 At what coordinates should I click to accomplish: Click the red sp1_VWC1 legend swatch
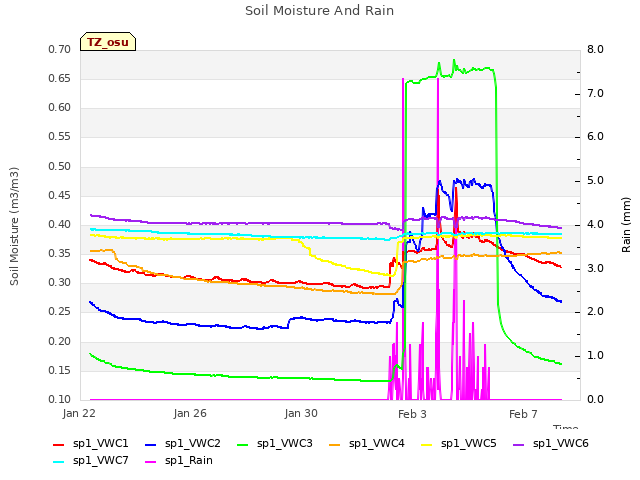[59, 445]
